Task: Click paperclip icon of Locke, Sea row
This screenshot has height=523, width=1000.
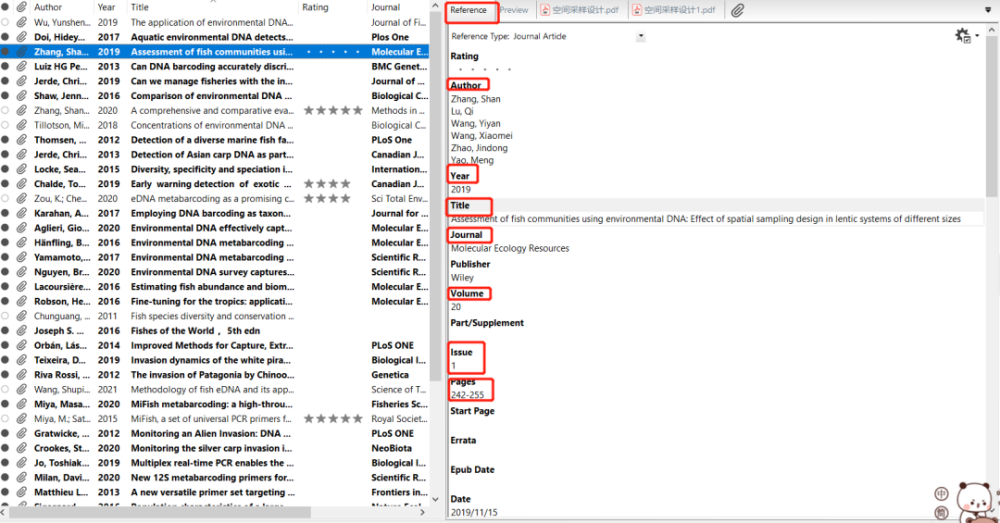Action: coord(22,169)
